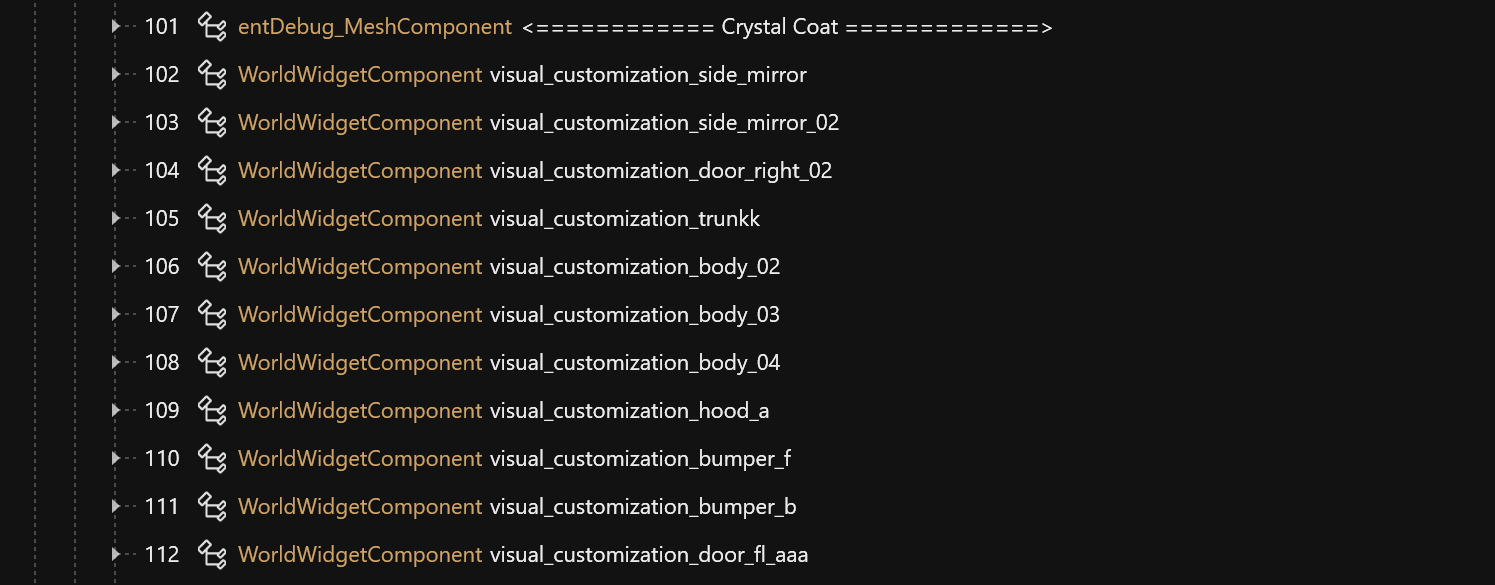The image size is (1495, 585).
Task: Expand the visual_customization_bumper_f row arrow
Action: (x=116, y=458)
